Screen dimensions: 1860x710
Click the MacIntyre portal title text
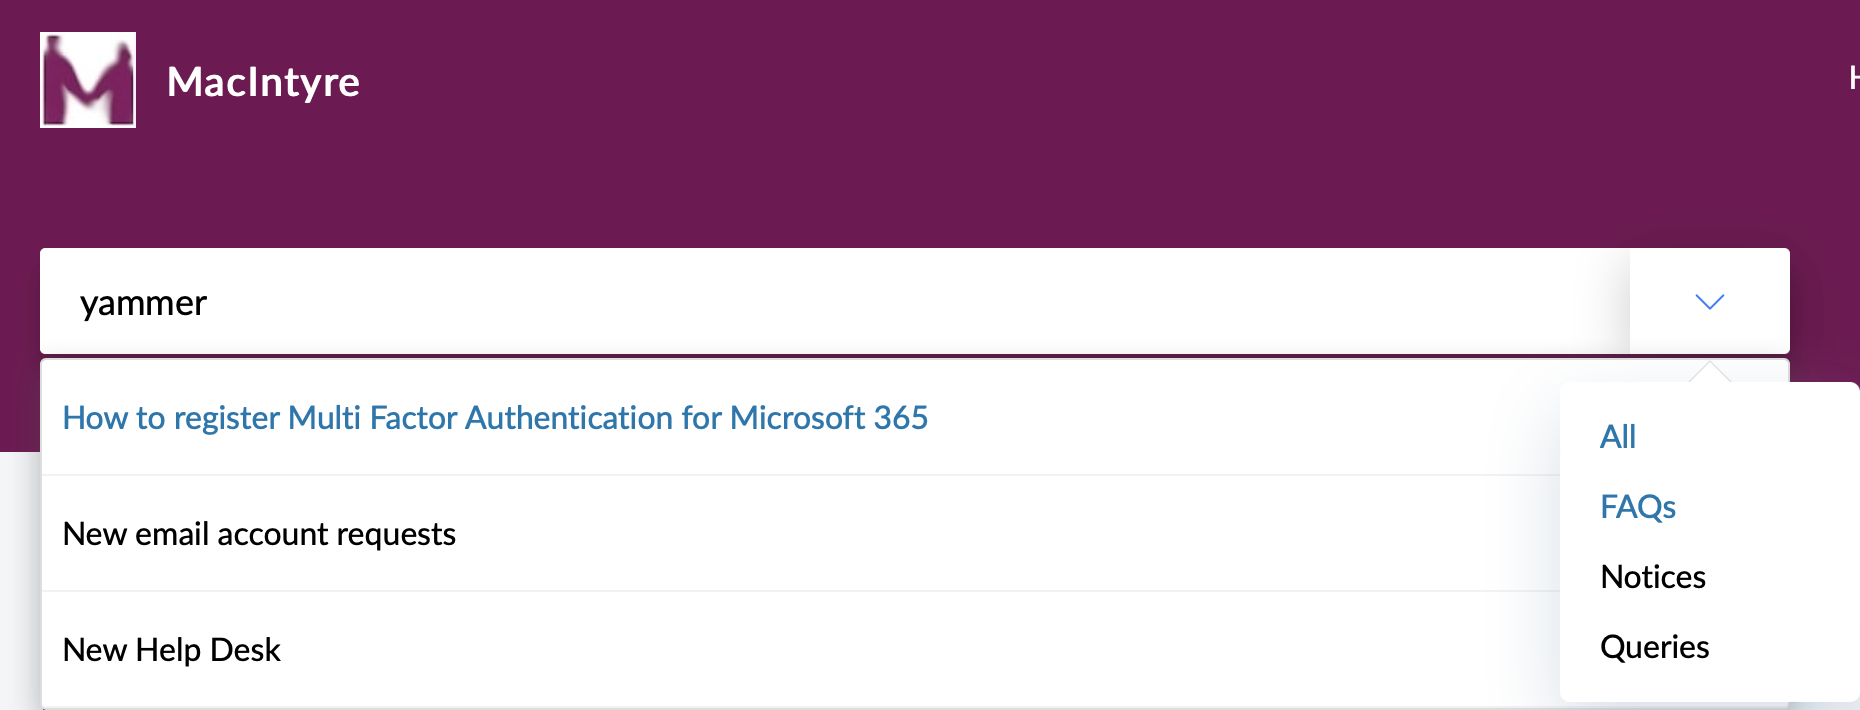coord(263,82)
